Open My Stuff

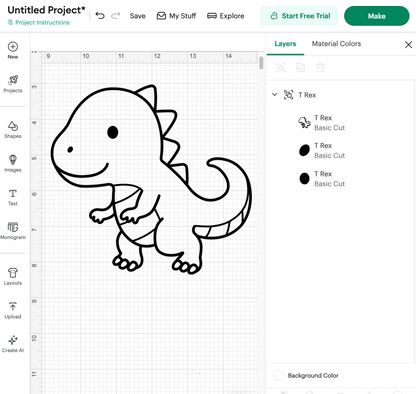tap(176, 16)
